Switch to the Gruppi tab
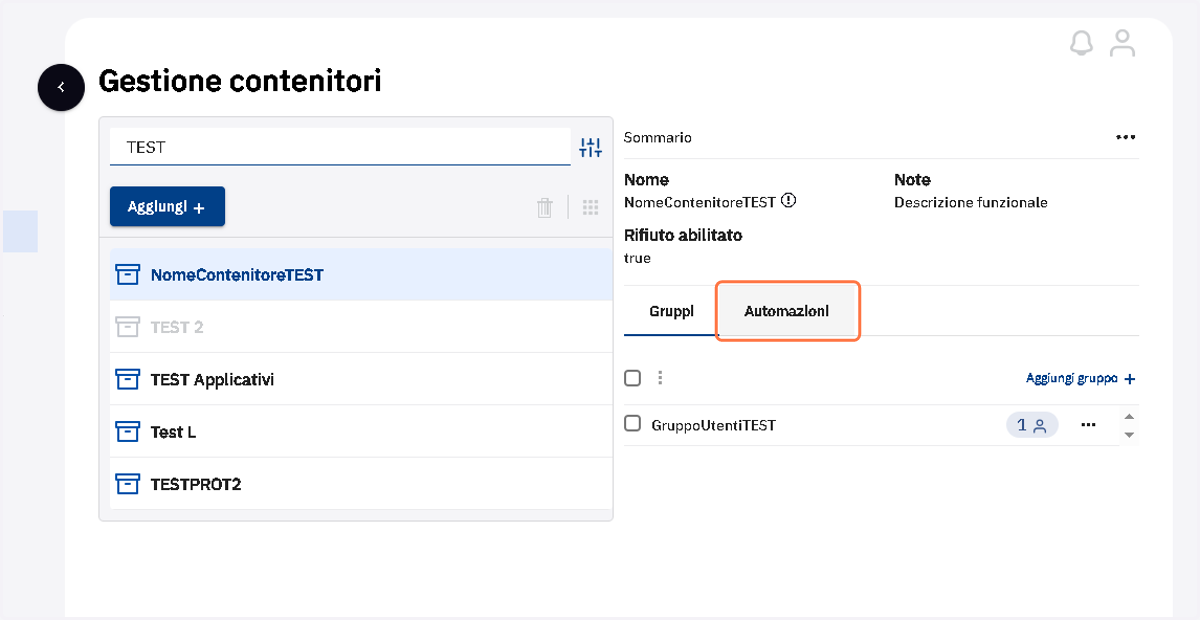Viewport: 1200px width, 620px height. [671, 311]
